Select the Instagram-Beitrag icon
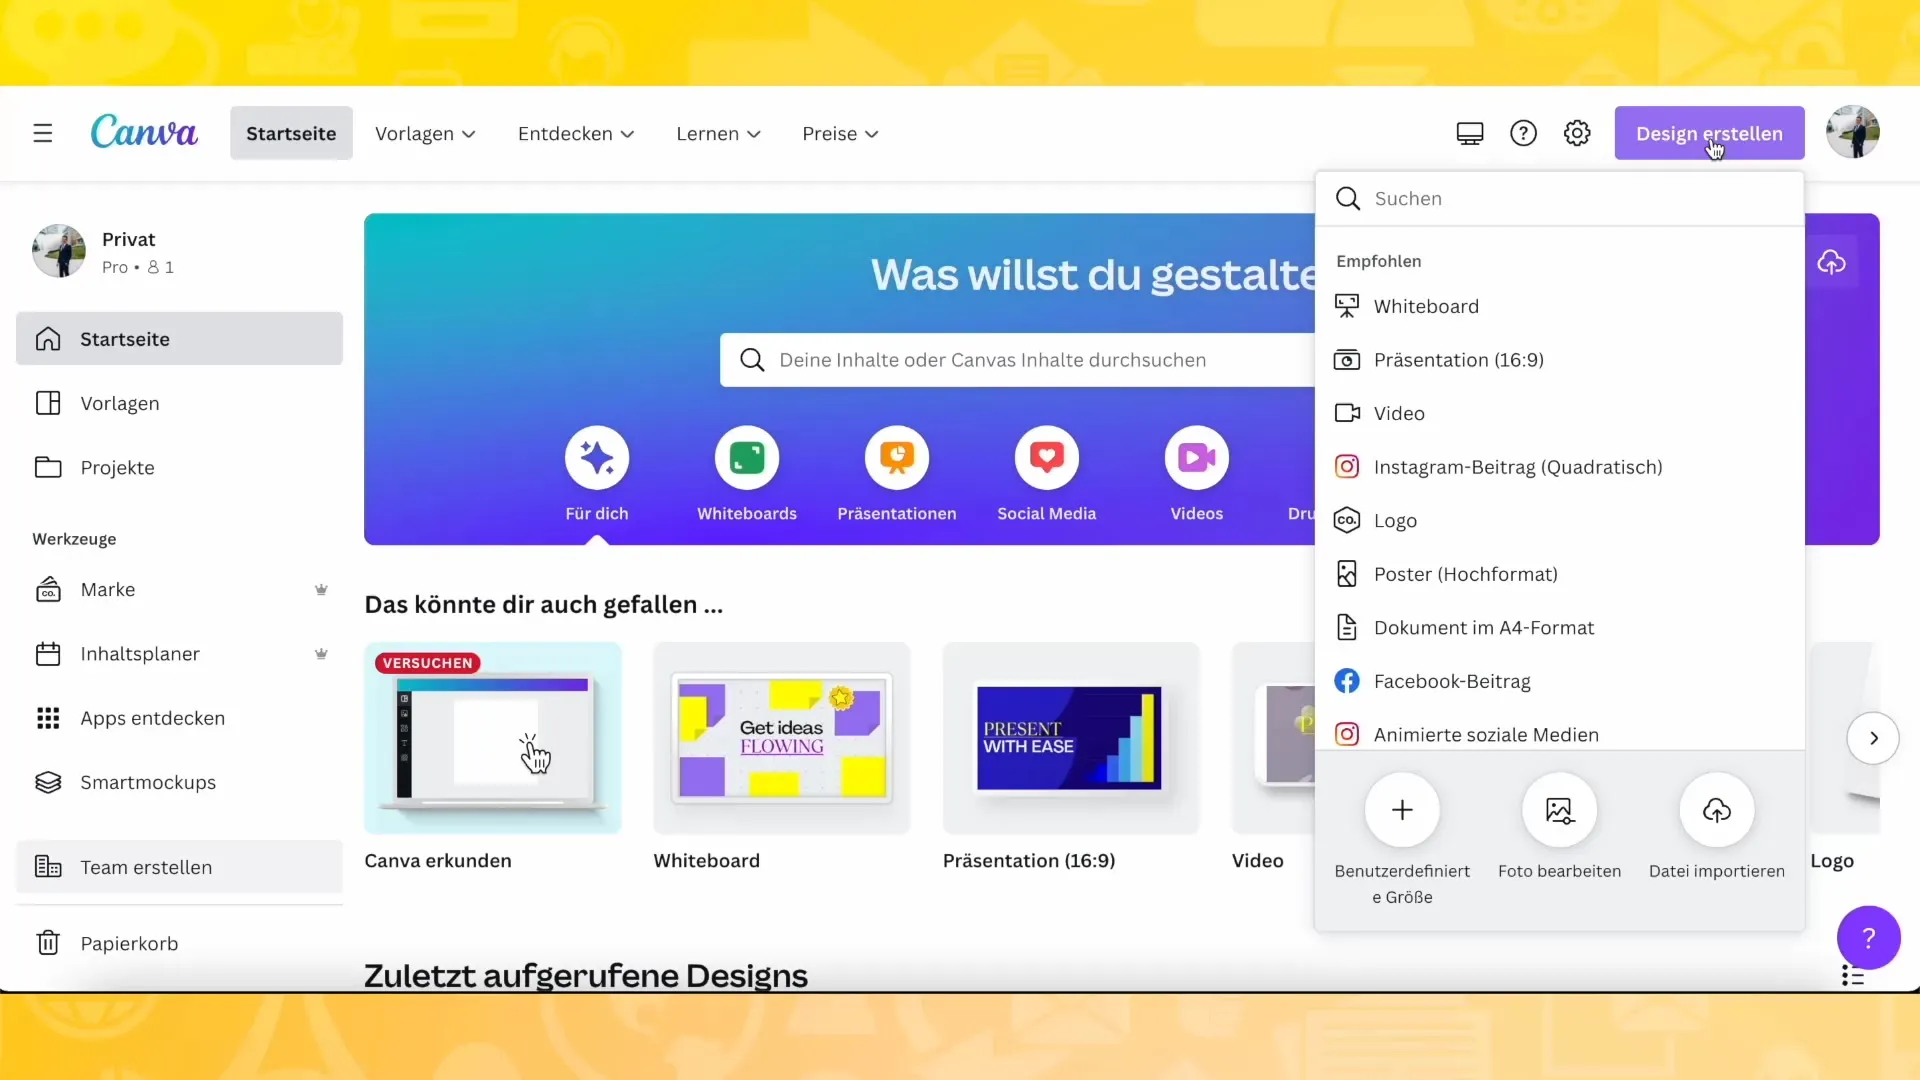Screen dimensions: 1920x1080 1346,467
